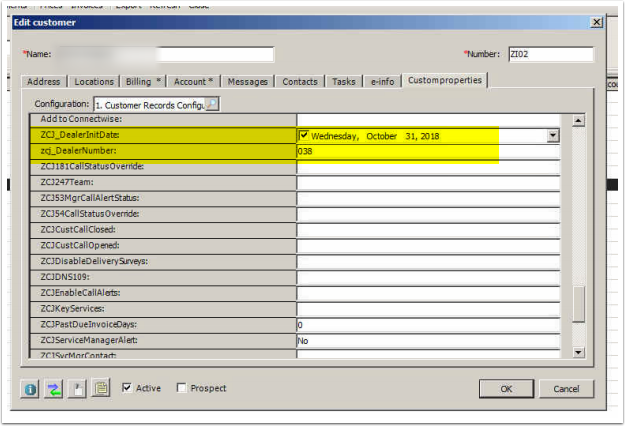
Task: Click the Cancel button
Action: (566, 389)
